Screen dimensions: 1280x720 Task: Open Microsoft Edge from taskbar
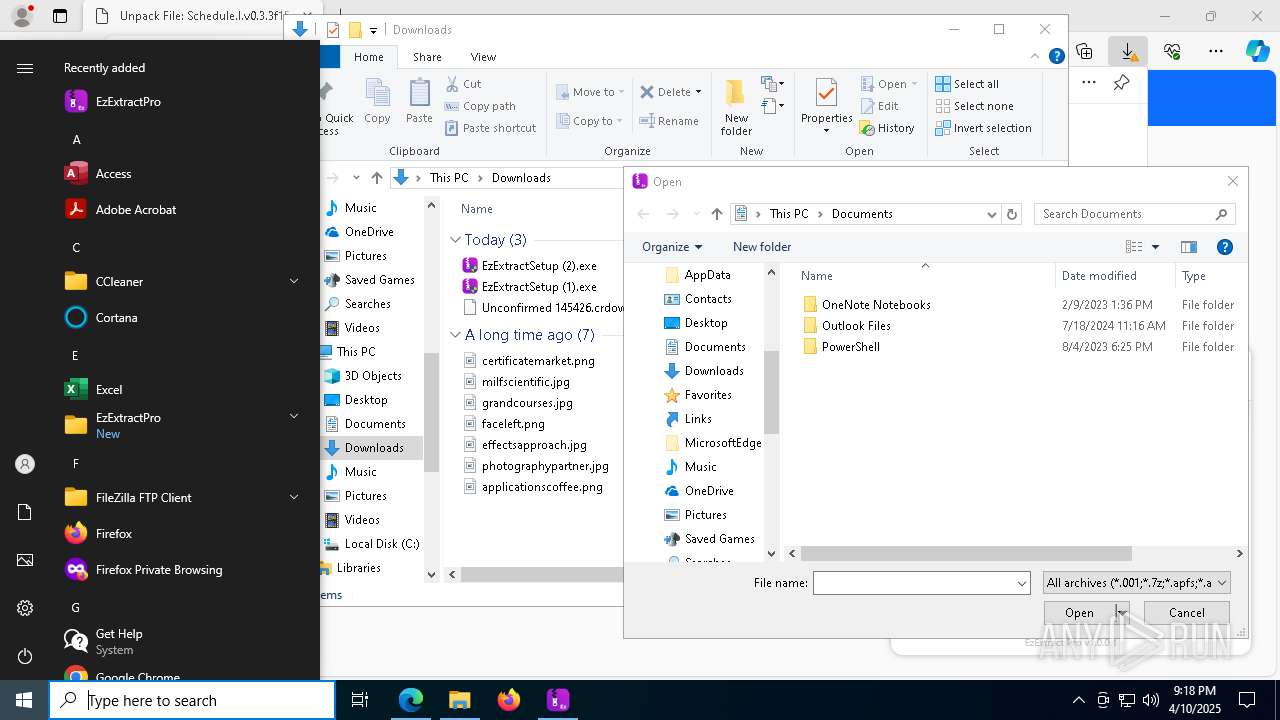411,700
